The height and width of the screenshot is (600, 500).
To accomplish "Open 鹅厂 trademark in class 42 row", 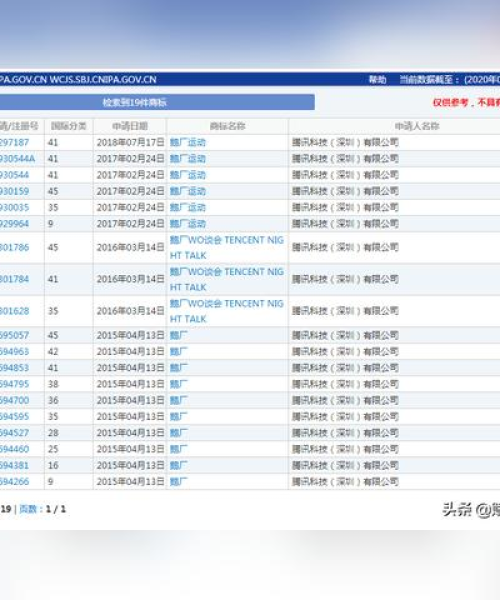I will (179, 351).
